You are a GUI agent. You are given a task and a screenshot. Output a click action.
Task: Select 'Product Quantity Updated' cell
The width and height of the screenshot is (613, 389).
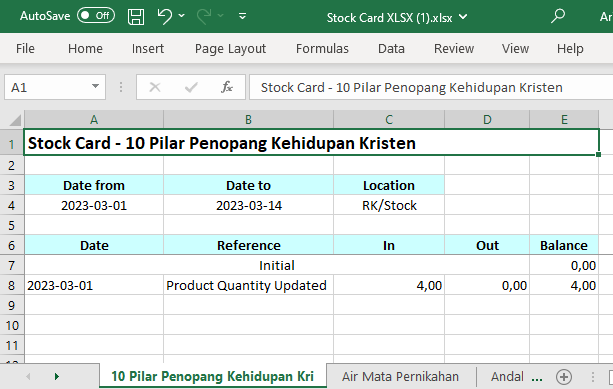[248, 285]
